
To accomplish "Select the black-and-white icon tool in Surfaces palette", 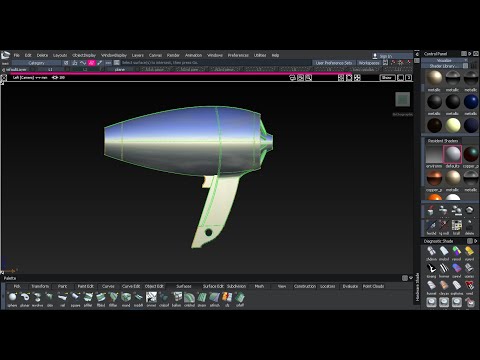I will [151, 297].
